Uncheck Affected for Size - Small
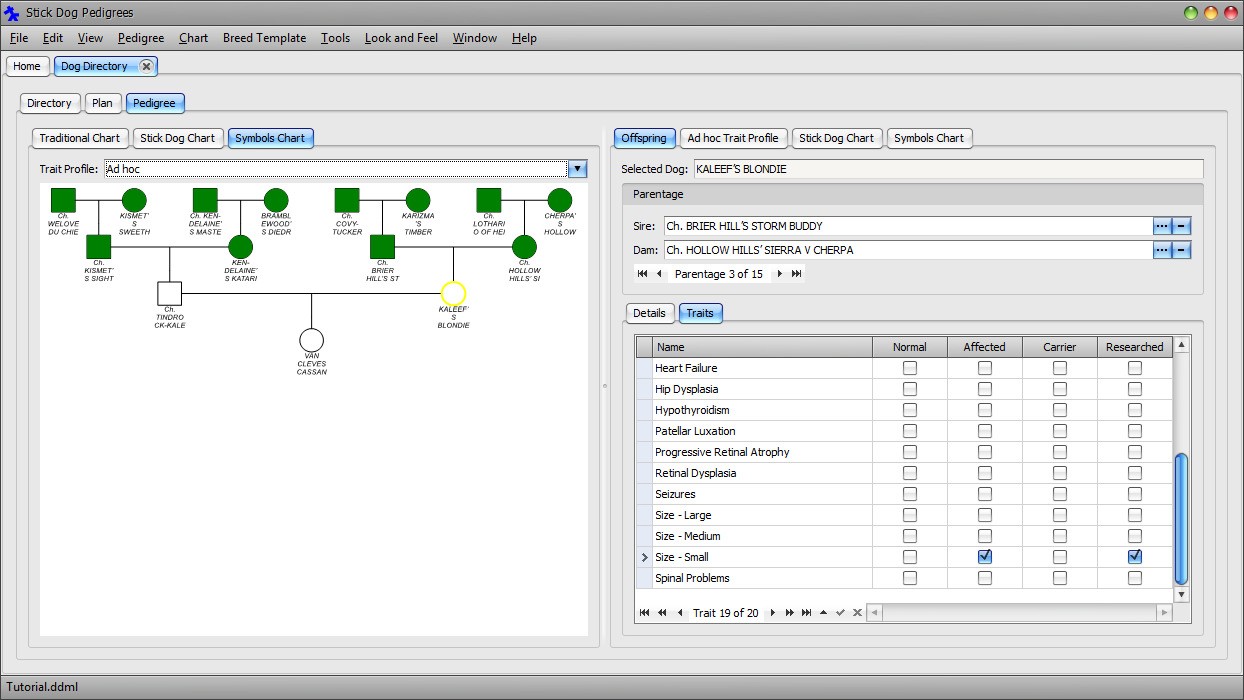1244x700 pixels. pos(984,557)
